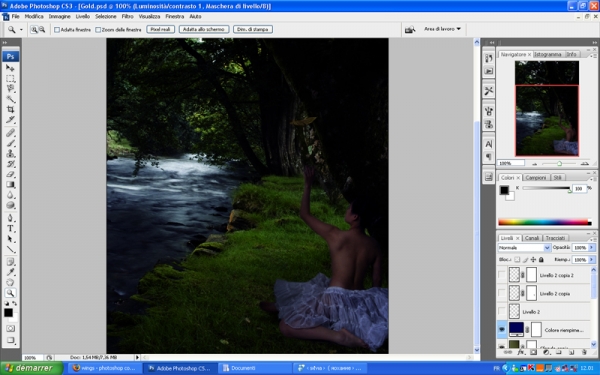Switch to the Istogramma tab
The image size is (600, 375).
(x=548, y=54)
